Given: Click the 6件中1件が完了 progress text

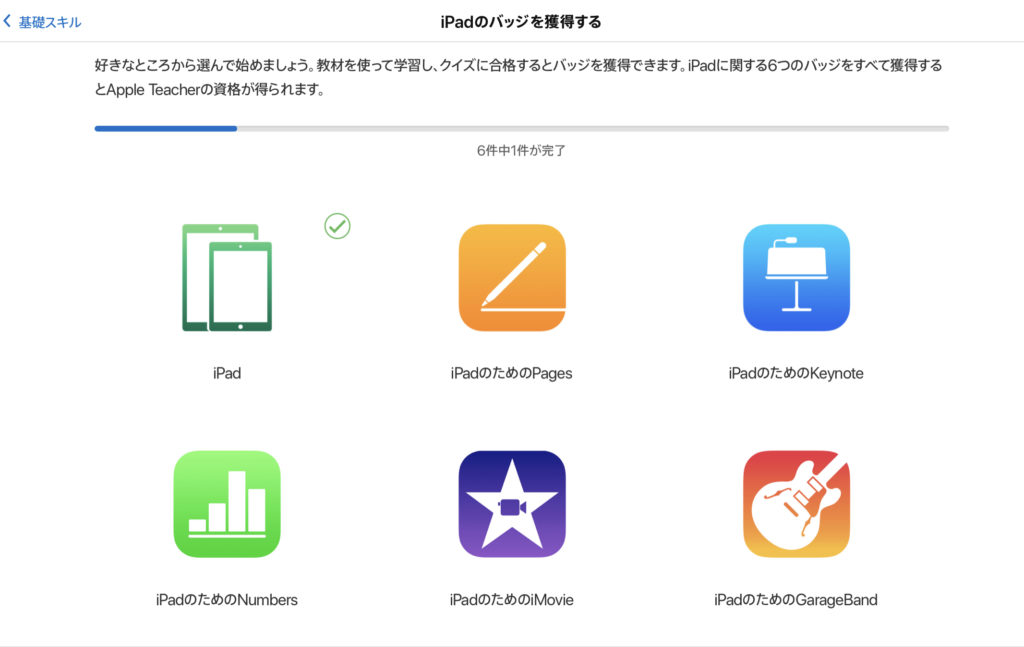Looking at the screenshot, I should [521, 151].
